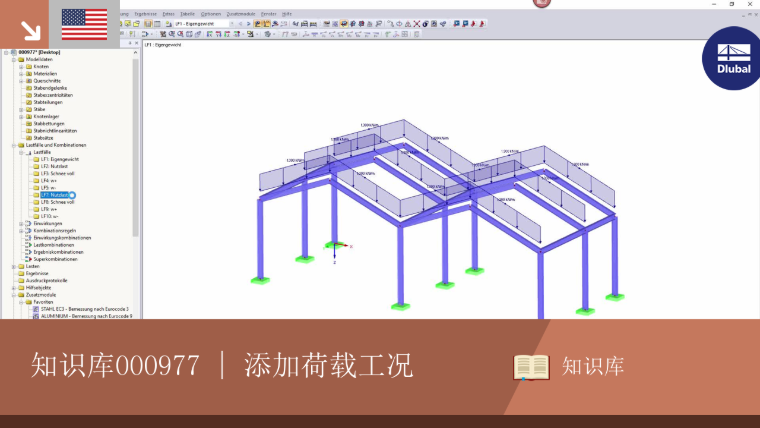Click the open file folder toolbar icon
The width and height of the screenshot is (760, 428).
[x=137, y=24]
